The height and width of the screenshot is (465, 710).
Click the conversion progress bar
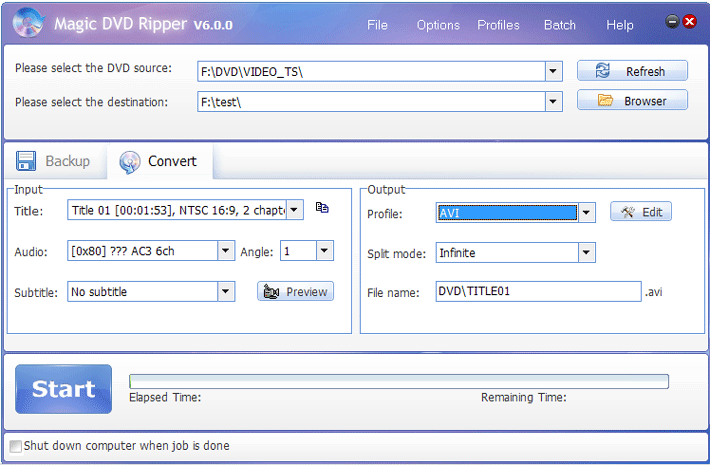tap(398, 382)
